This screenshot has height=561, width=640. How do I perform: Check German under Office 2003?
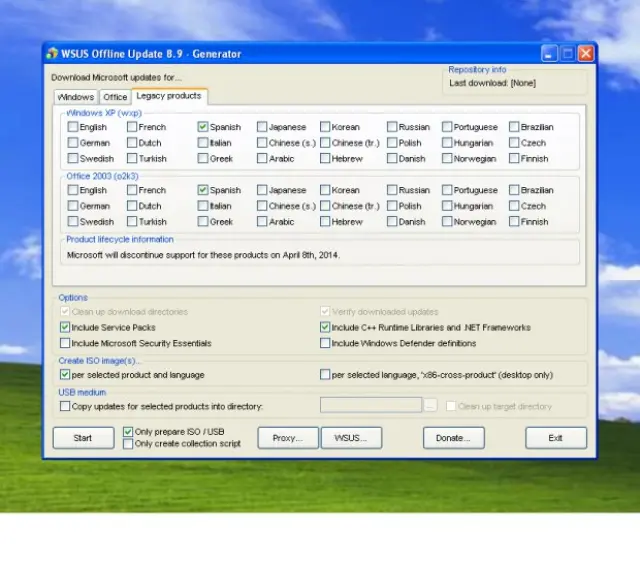click(x=73, y=206)
